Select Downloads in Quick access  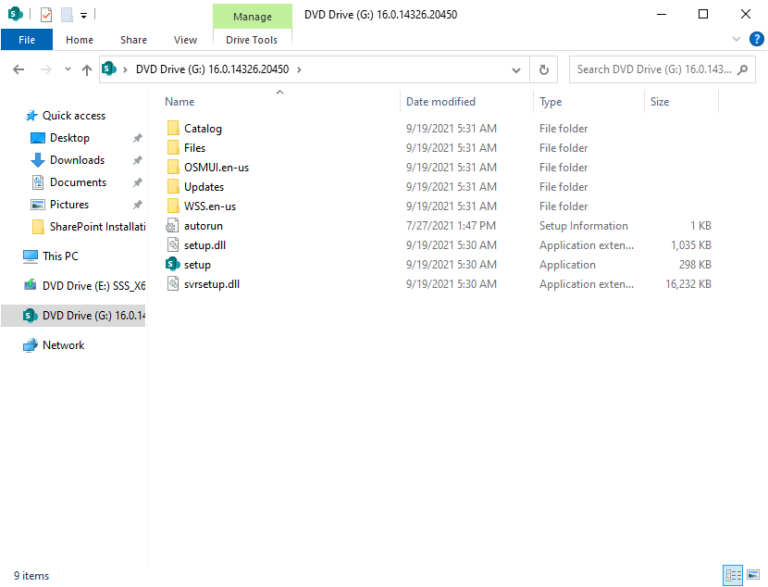coord(77,160)
